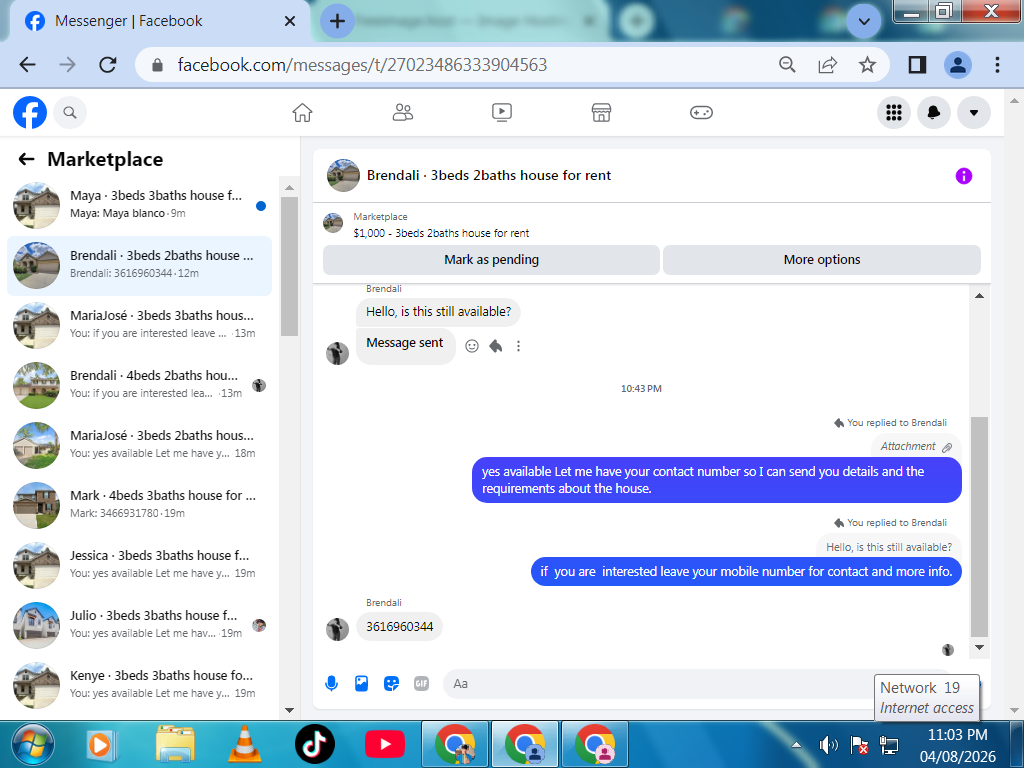
Task: Open the Chrome profile avatar
Action: [957, 65]
